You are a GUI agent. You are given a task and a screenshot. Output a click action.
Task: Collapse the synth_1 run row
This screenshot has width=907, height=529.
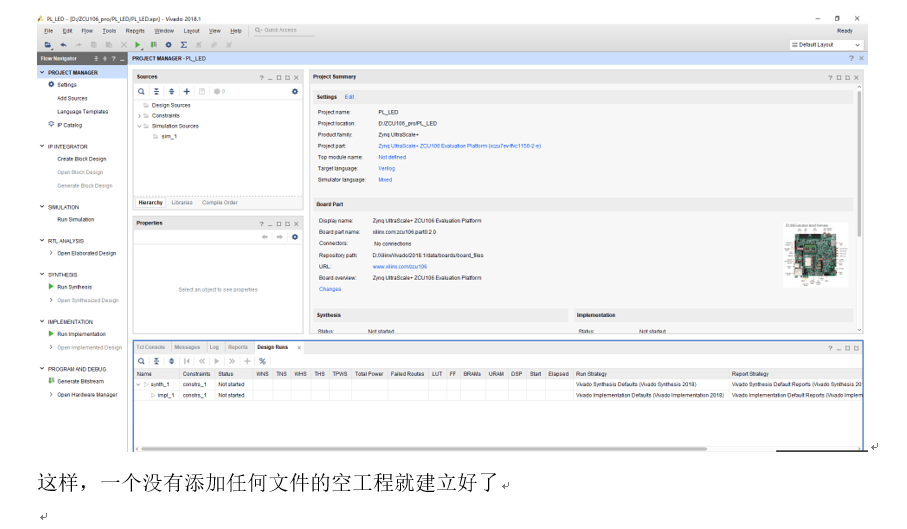[138, 384]
